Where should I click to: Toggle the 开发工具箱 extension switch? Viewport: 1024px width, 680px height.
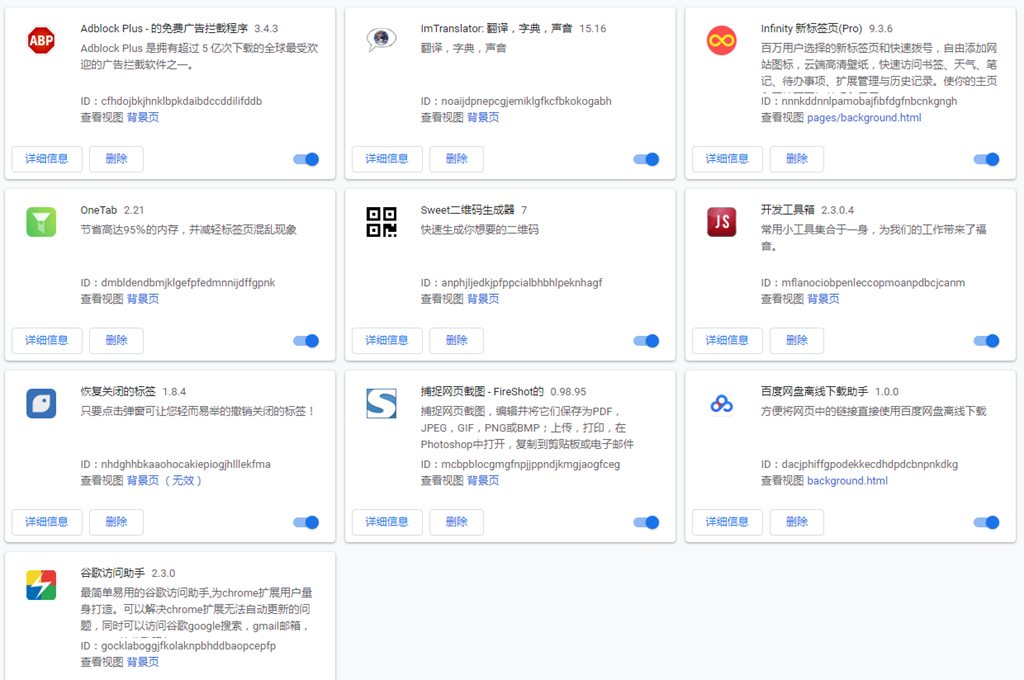(x=987, y=341)
